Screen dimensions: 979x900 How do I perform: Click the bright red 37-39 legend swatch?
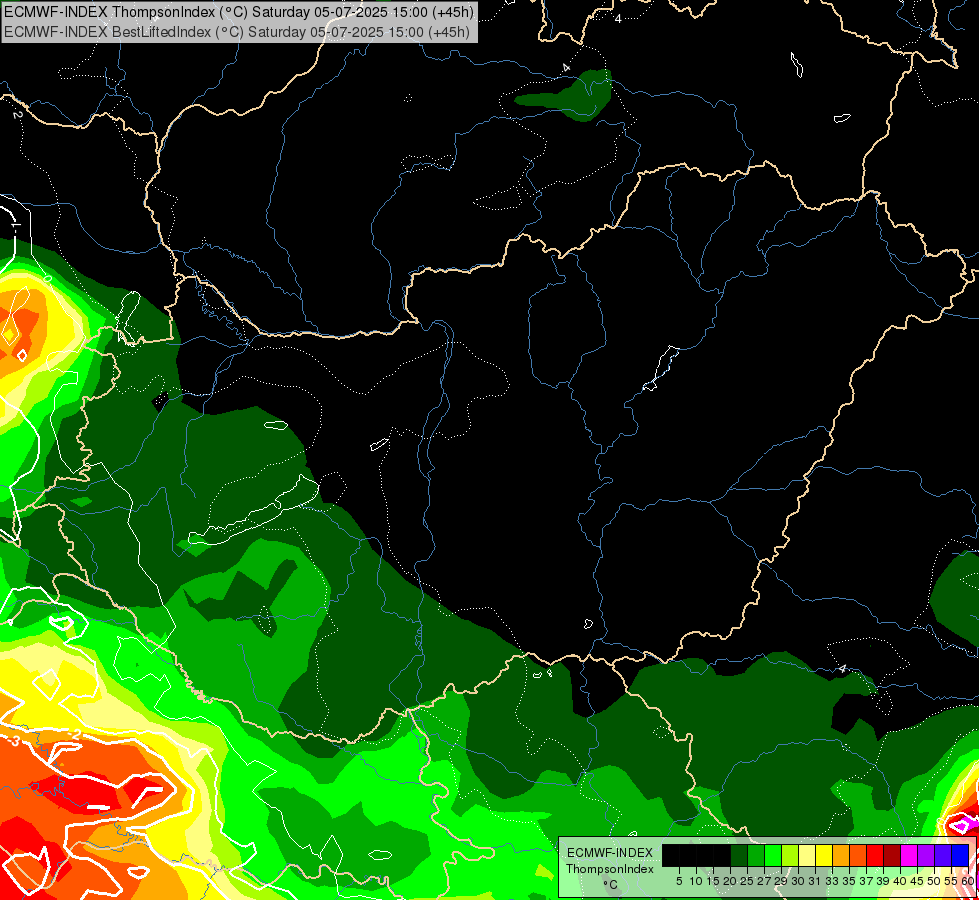875,856
